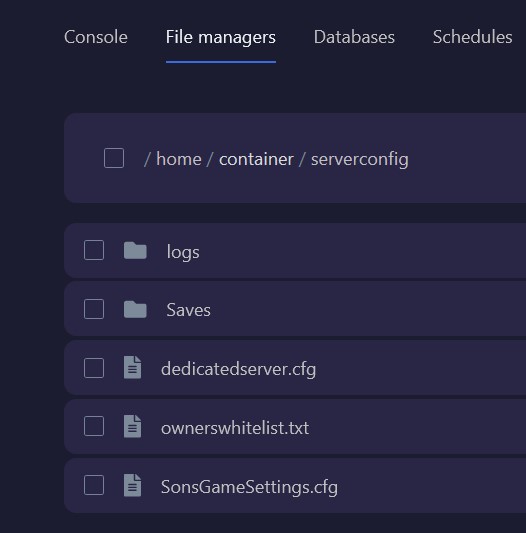Switch to the File managers tab

tap(221, 37)
